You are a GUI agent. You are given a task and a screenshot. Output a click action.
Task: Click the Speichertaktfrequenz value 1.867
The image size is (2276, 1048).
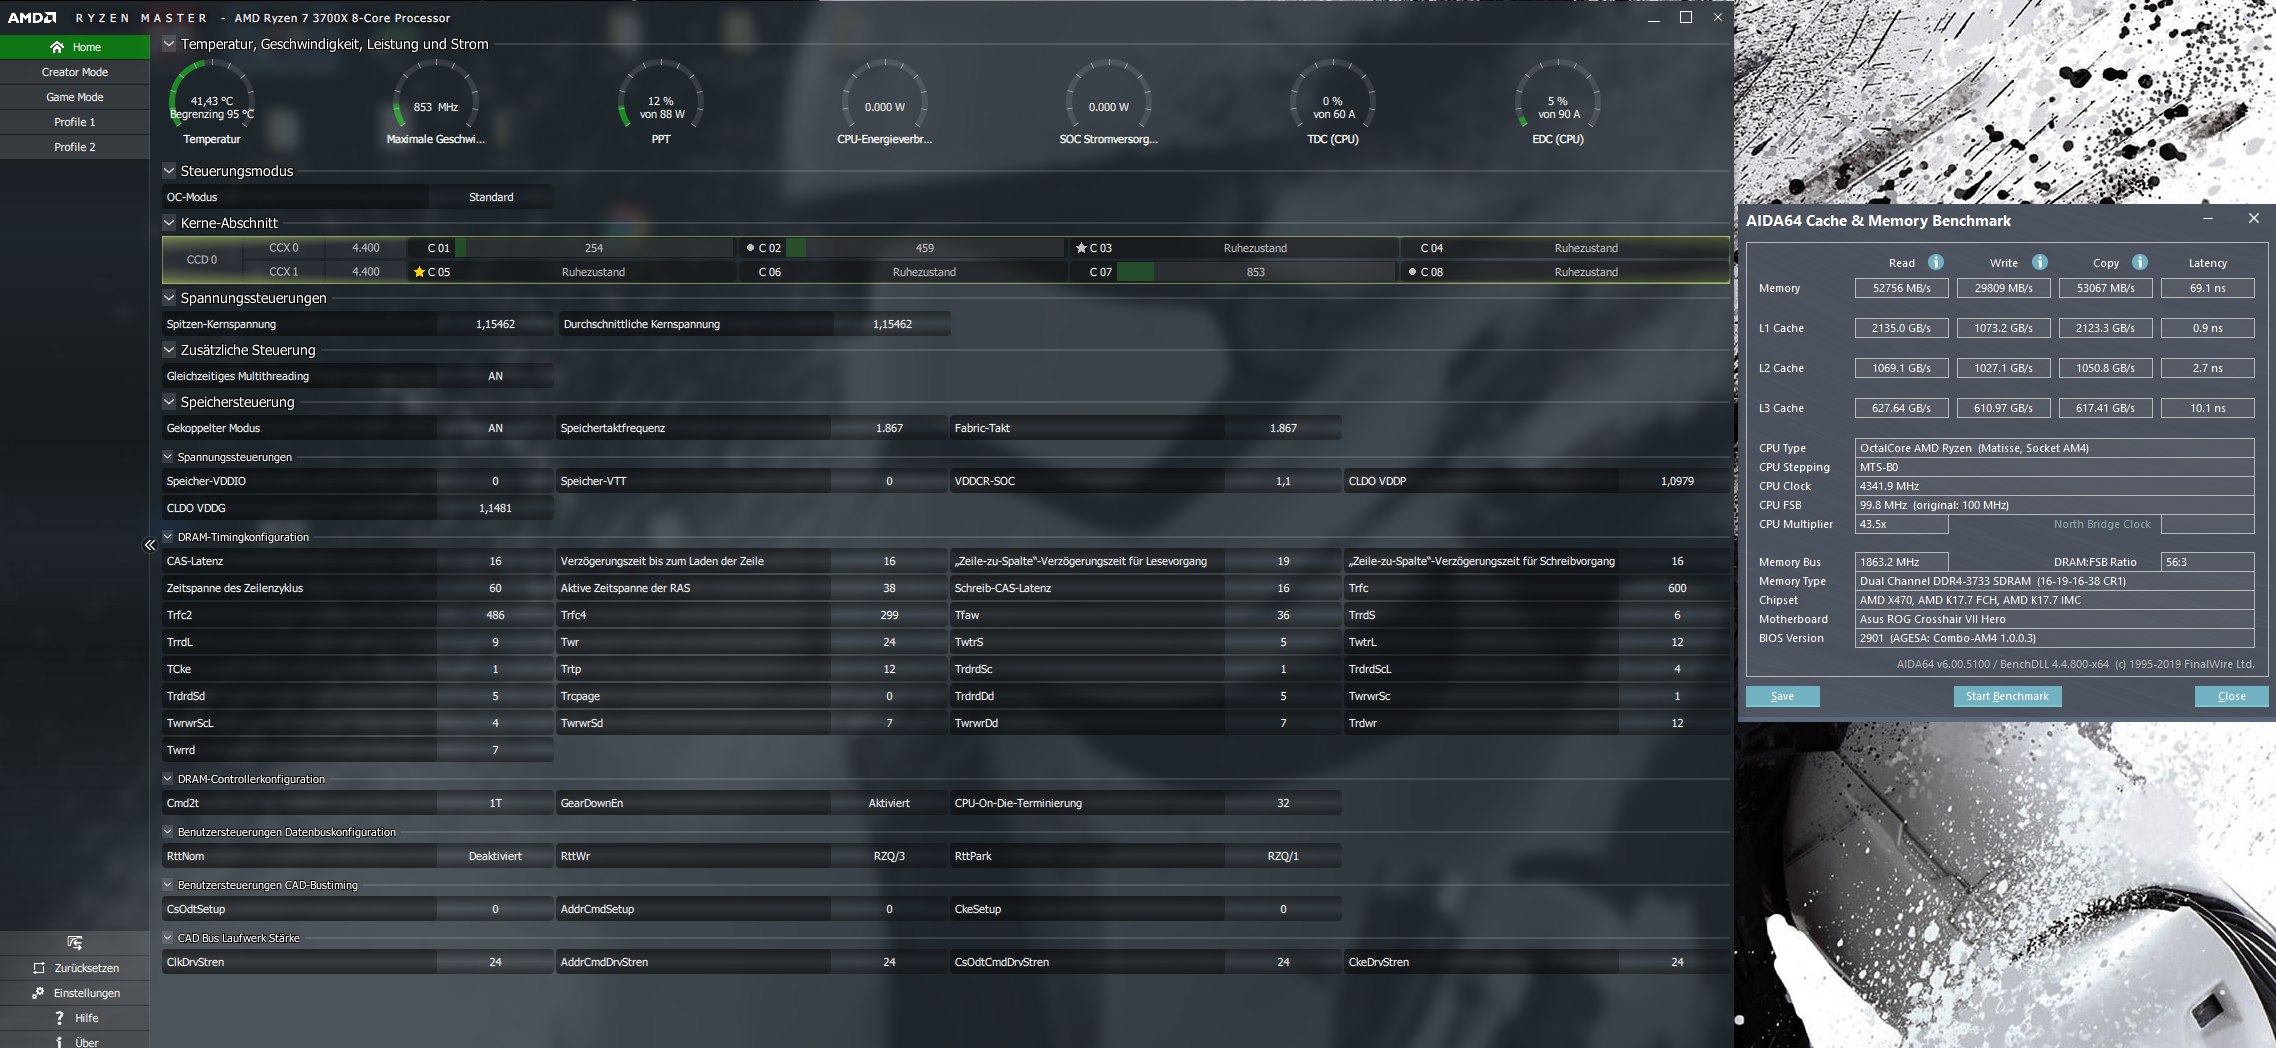889,428
